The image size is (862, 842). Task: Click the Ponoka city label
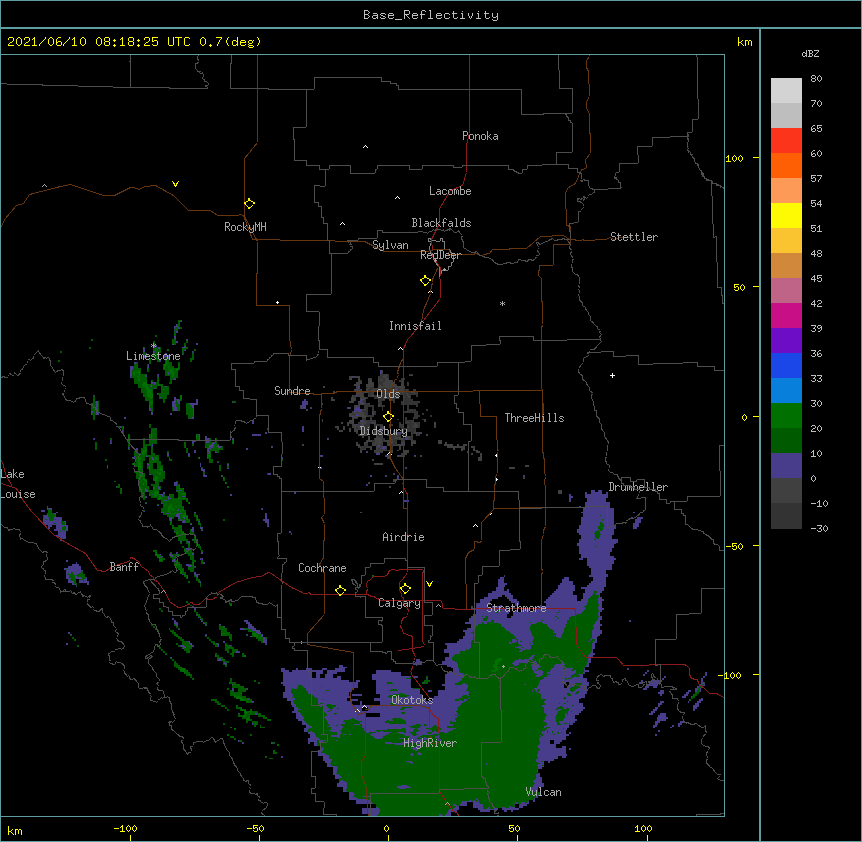(480, 136)
